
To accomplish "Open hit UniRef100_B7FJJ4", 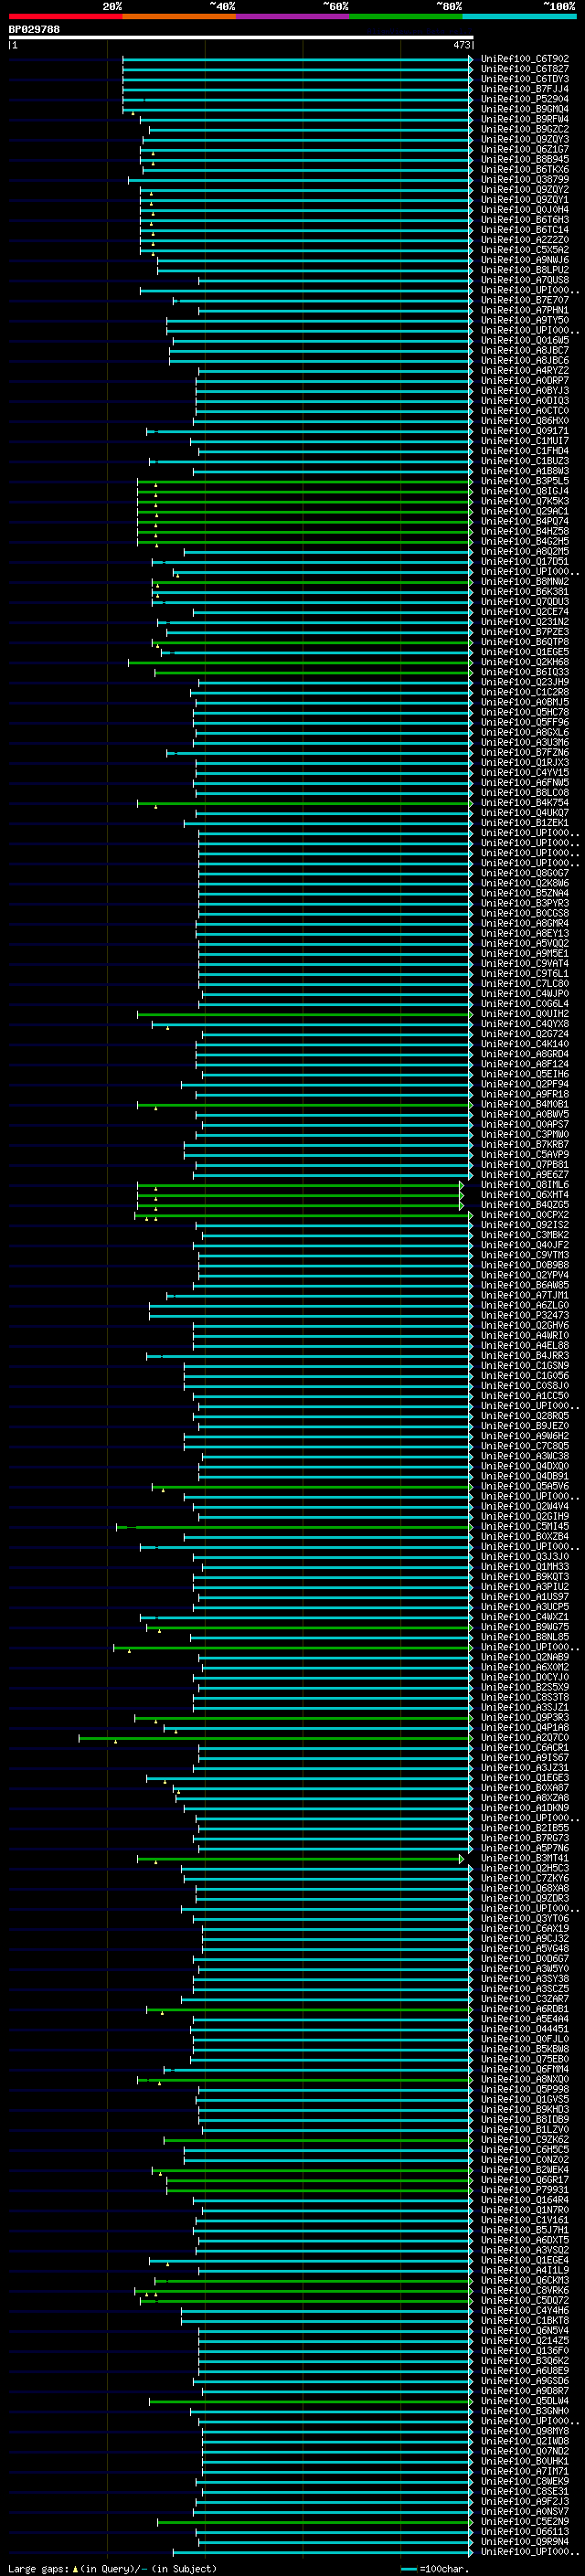I will (525, 89).
